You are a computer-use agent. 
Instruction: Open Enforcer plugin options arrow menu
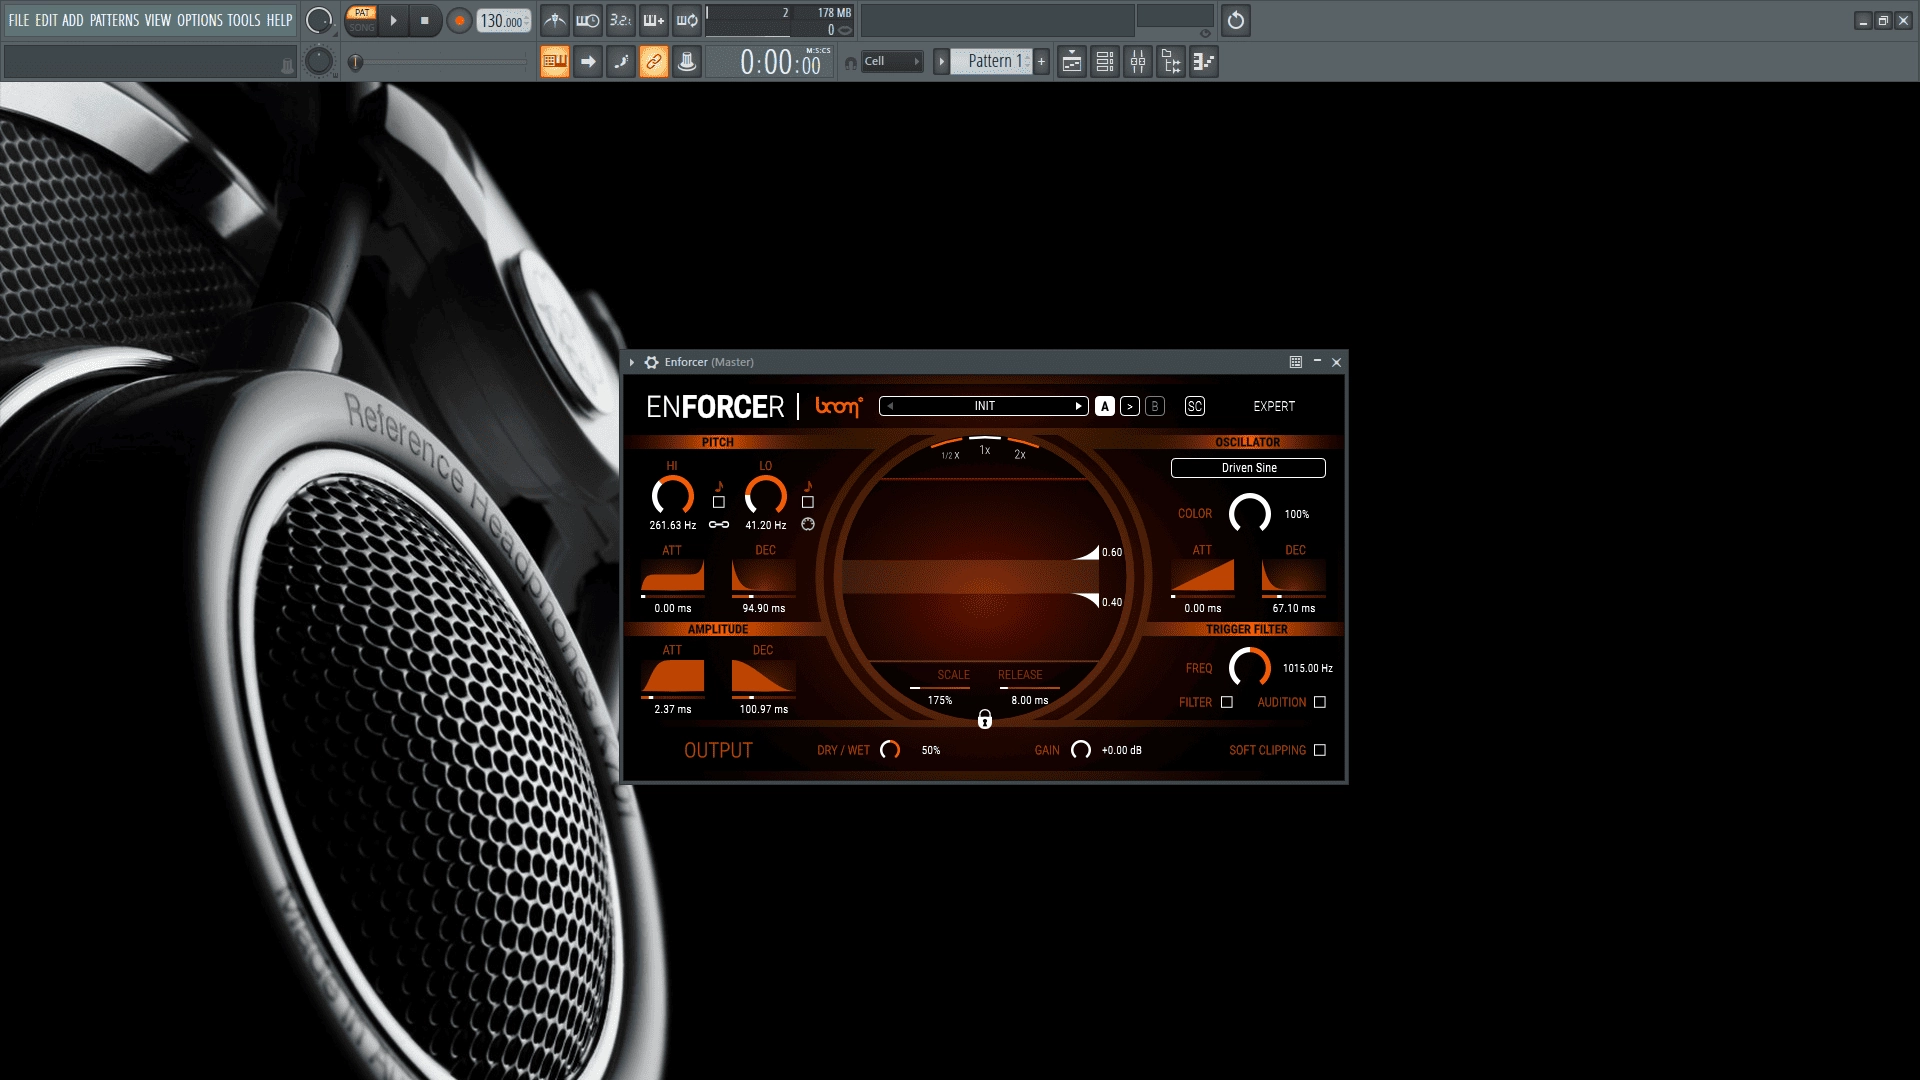point(632,362)
